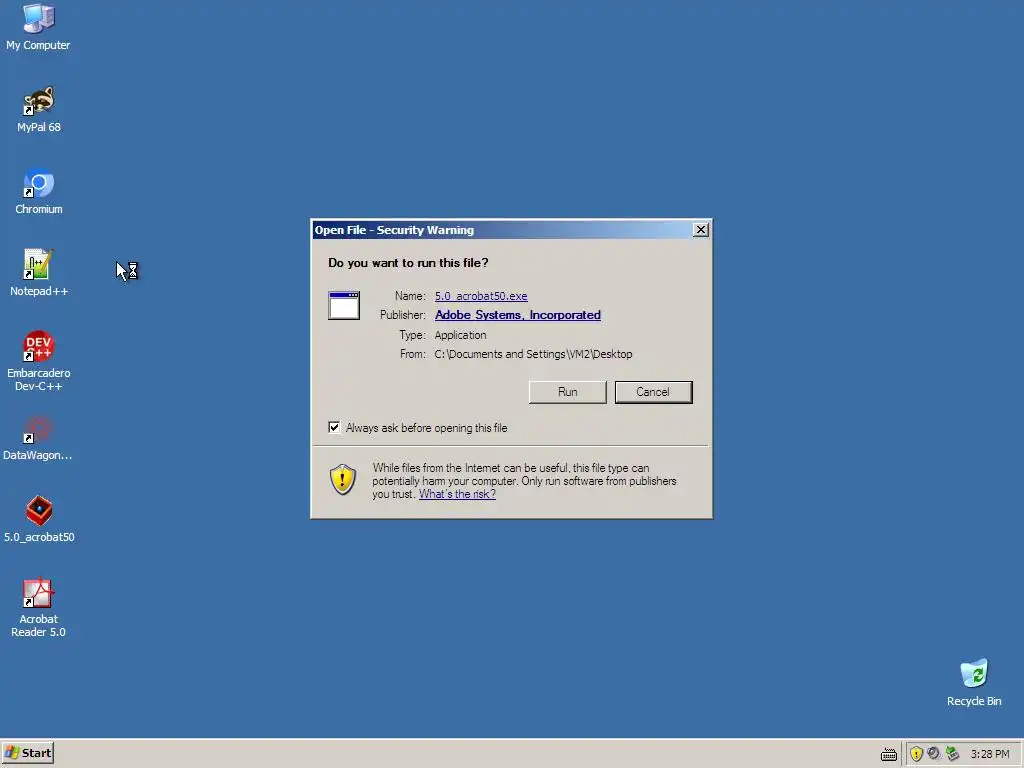Uncheck Always ask before opening this file

[x=334, y=428]
